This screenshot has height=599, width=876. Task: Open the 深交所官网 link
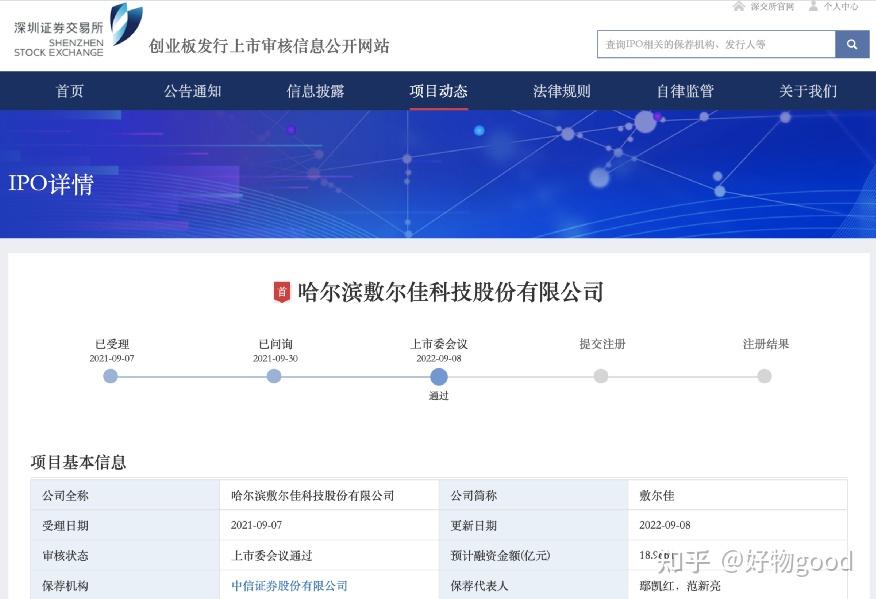tap(772, 7)
